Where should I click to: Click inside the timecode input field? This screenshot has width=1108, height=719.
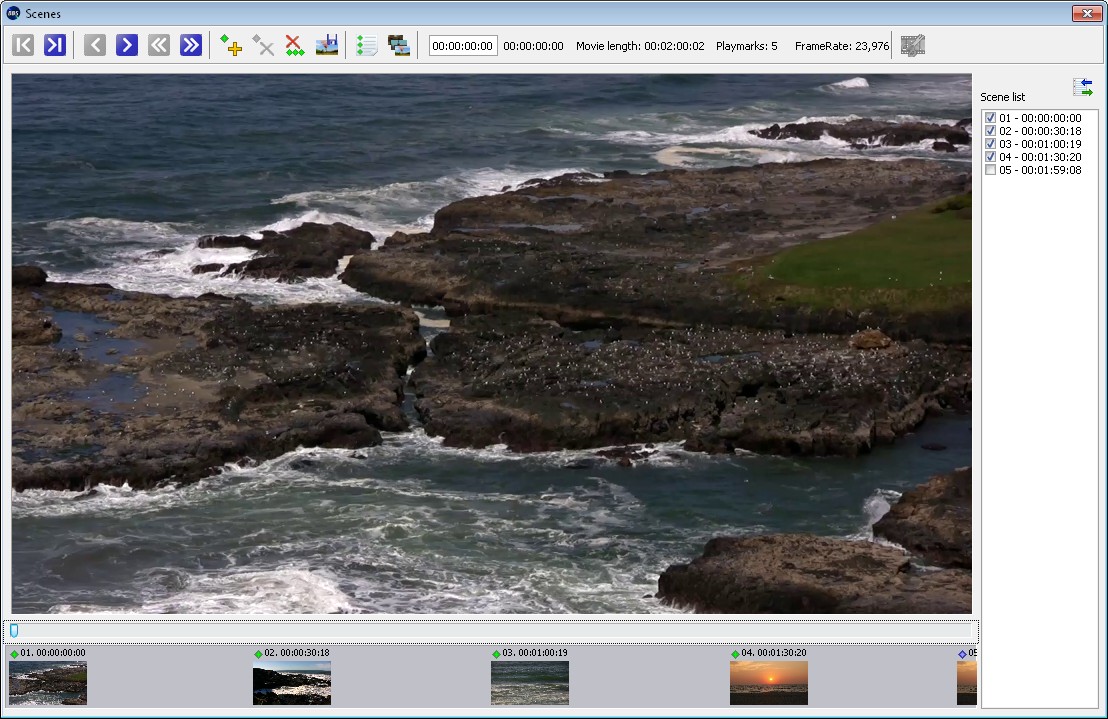(x=462, y=44)
